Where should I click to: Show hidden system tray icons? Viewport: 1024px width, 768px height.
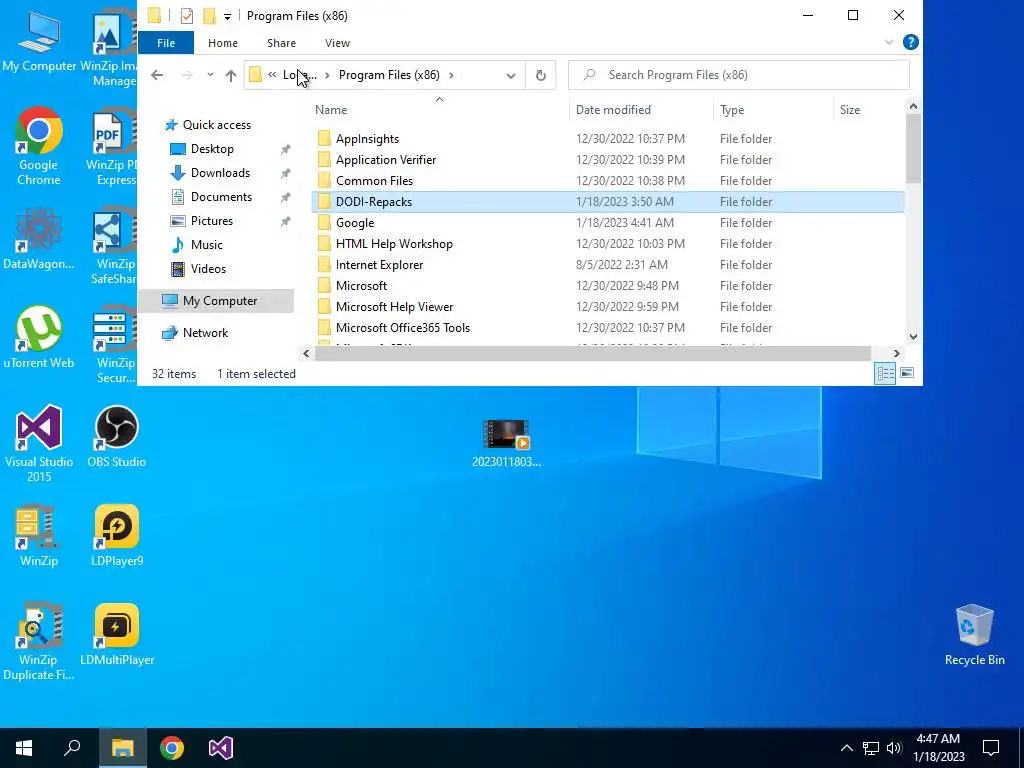tap(846, 748)
